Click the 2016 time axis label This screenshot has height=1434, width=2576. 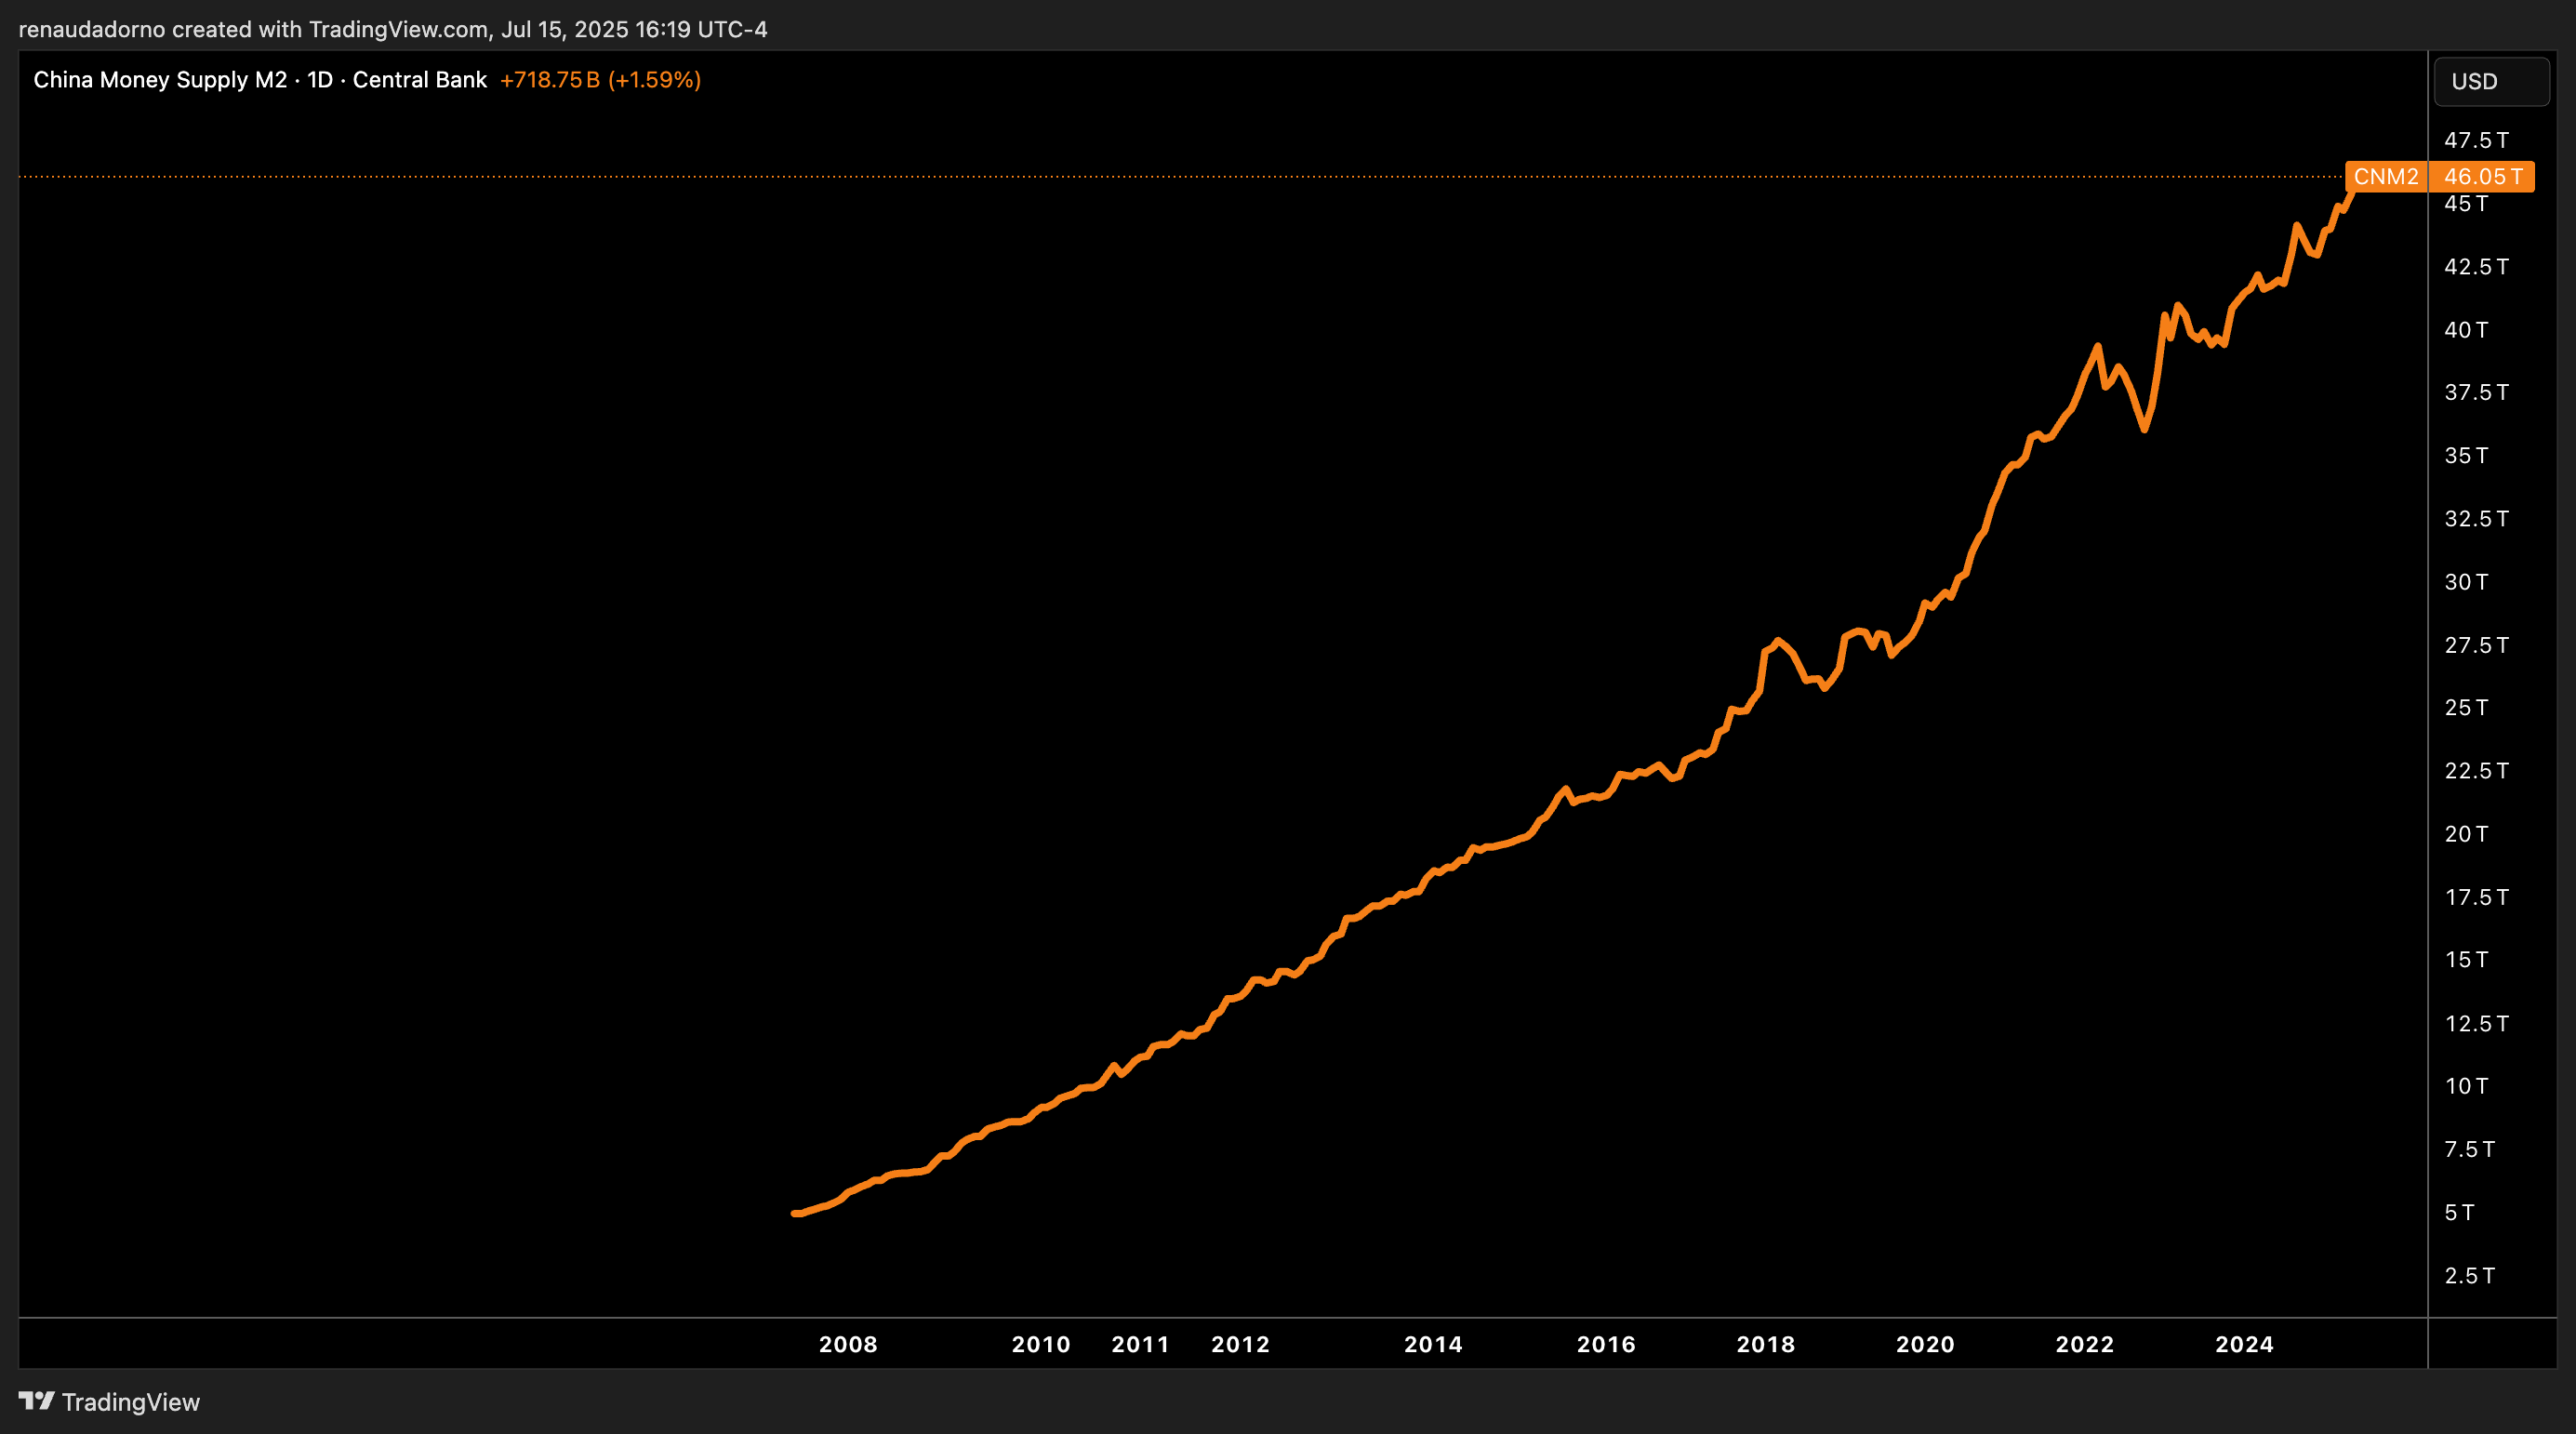pos(1606,1344)
